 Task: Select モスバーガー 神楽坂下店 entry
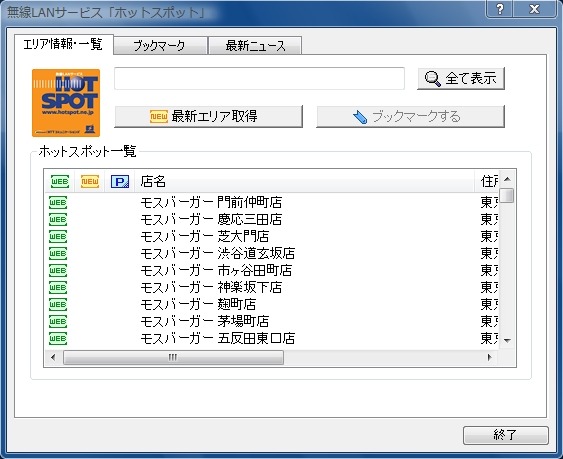click(x=211, y=287)
